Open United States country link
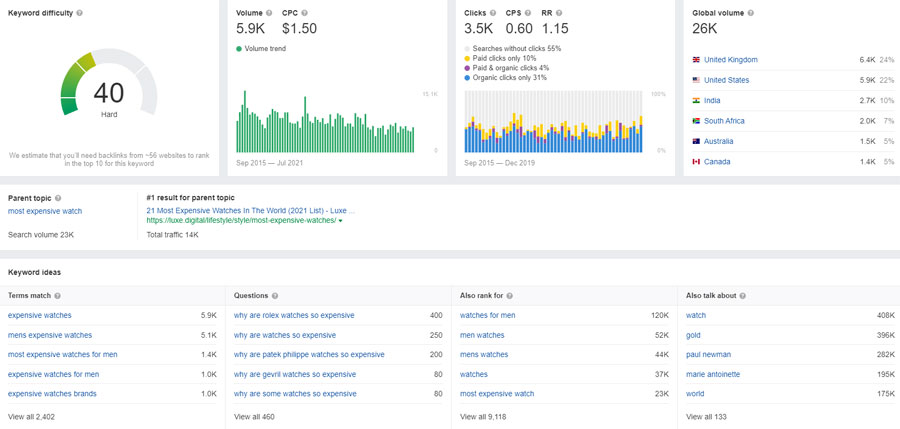Screen dimensions: 900x429 726,80
